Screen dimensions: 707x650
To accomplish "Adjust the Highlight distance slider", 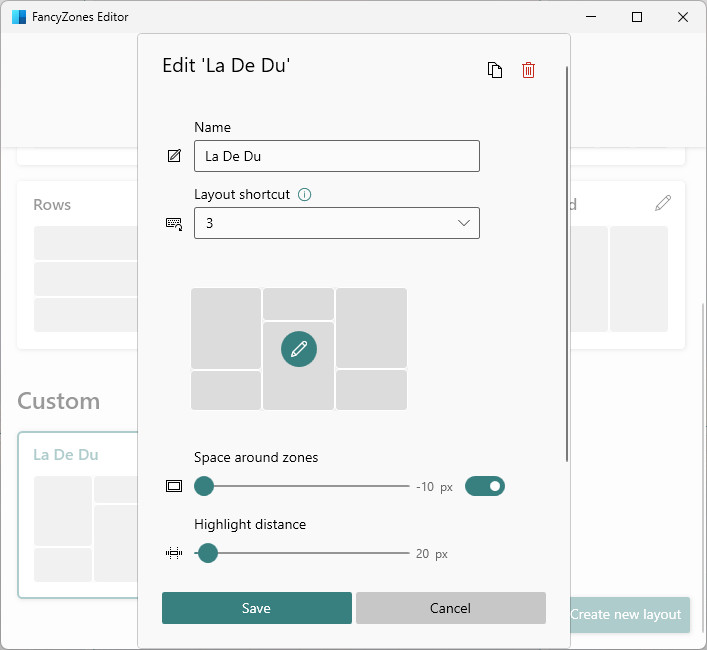I will [x=302, y=553].
